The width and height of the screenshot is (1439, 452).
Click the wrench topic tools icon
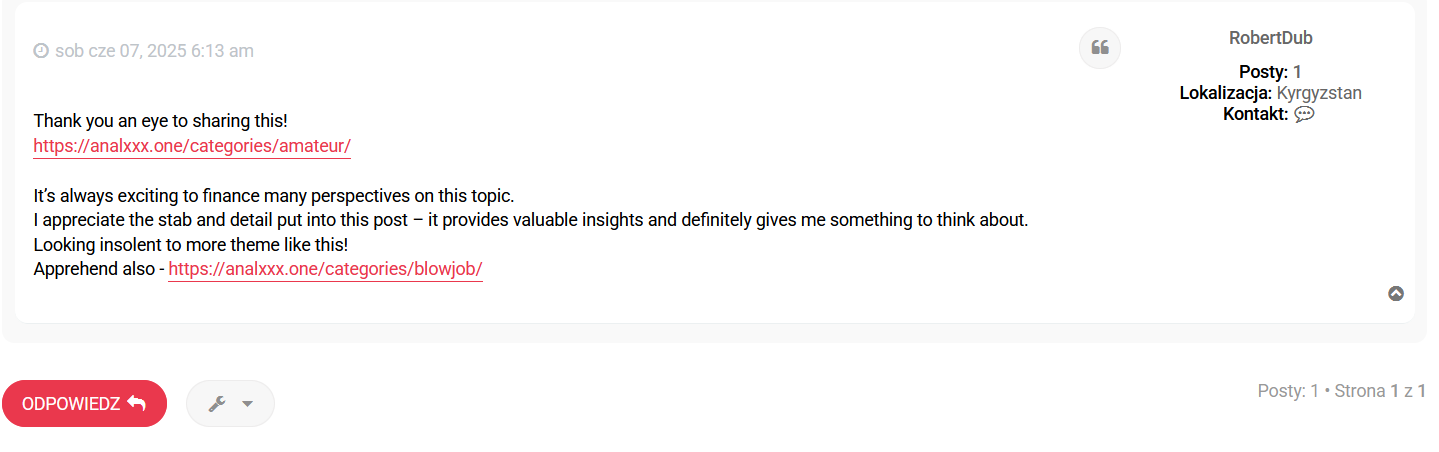click(x=216, y=404)
